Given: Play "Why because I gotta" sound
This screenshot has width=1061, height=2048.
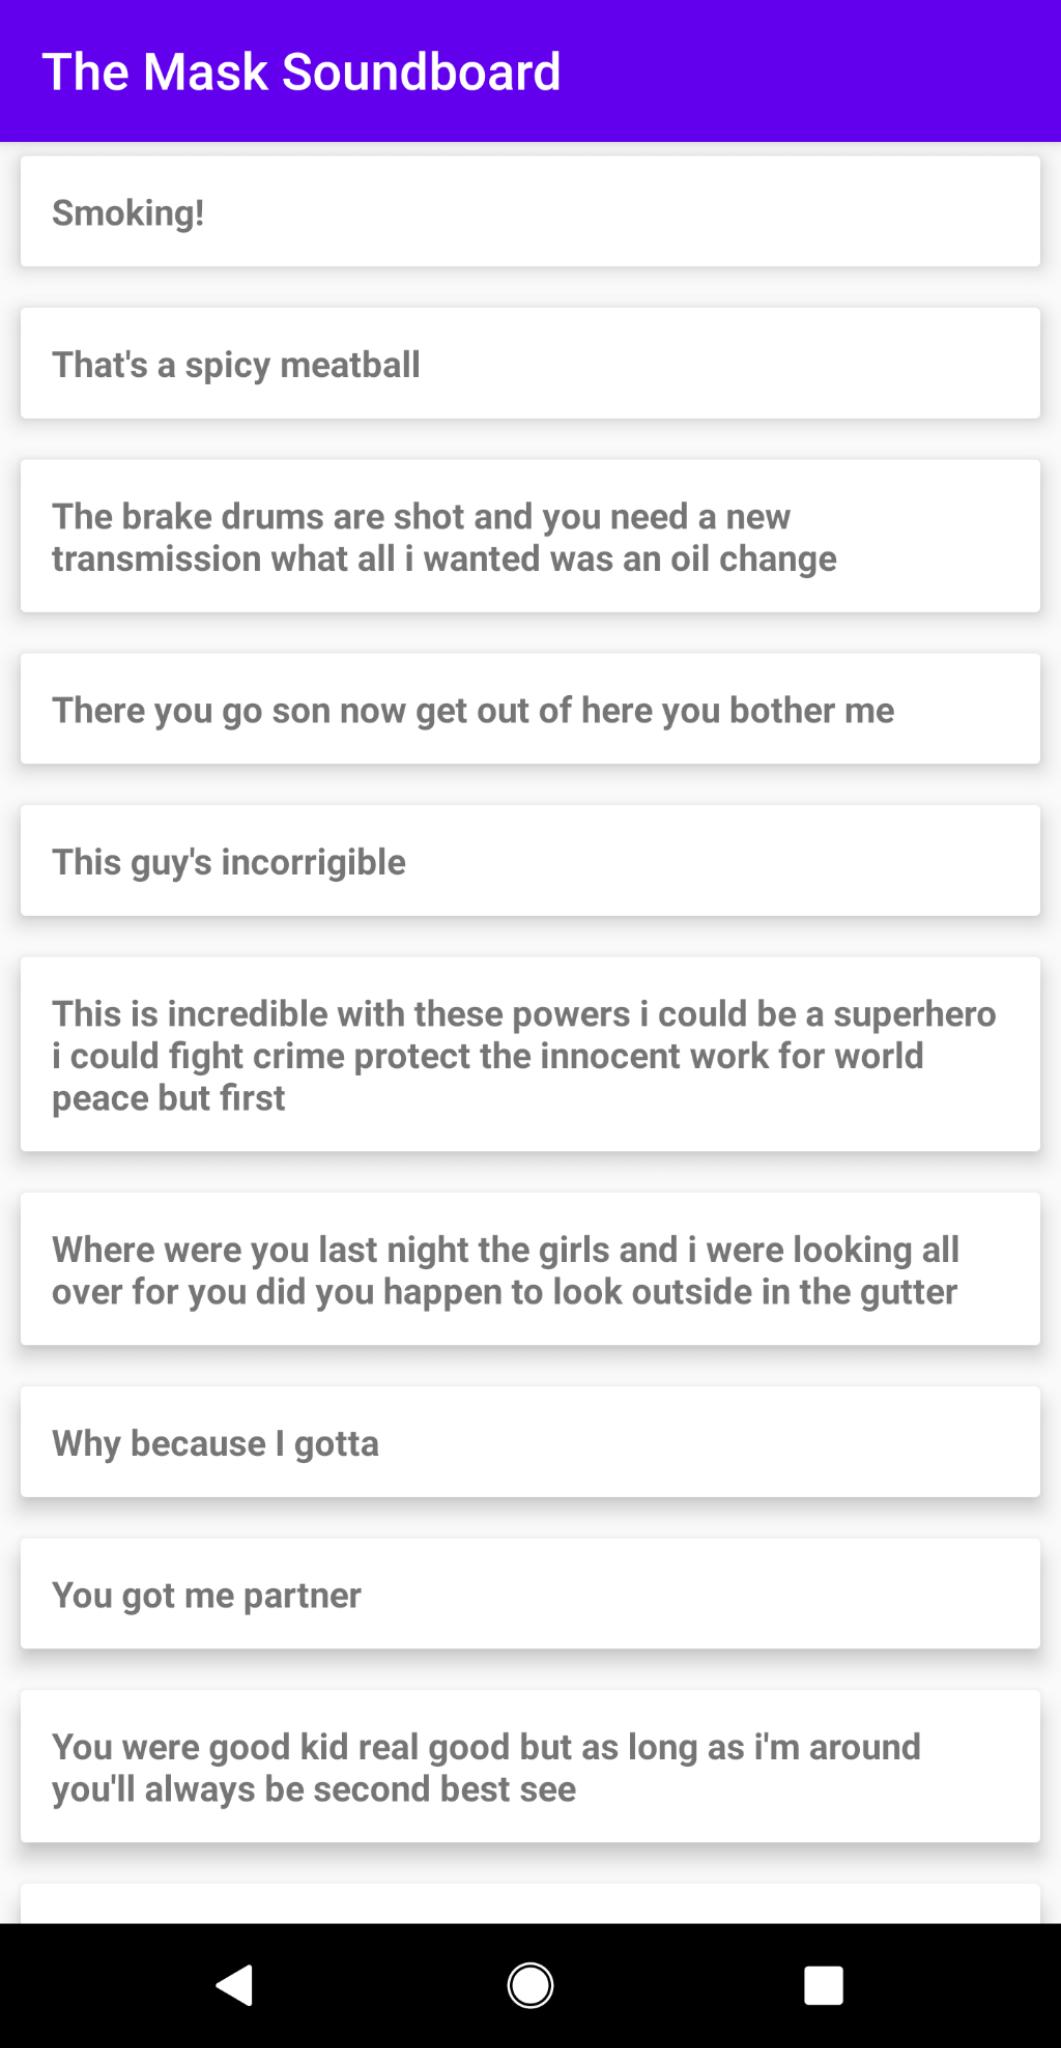Looking at the screenshot, I should [x=530, y=1442].
